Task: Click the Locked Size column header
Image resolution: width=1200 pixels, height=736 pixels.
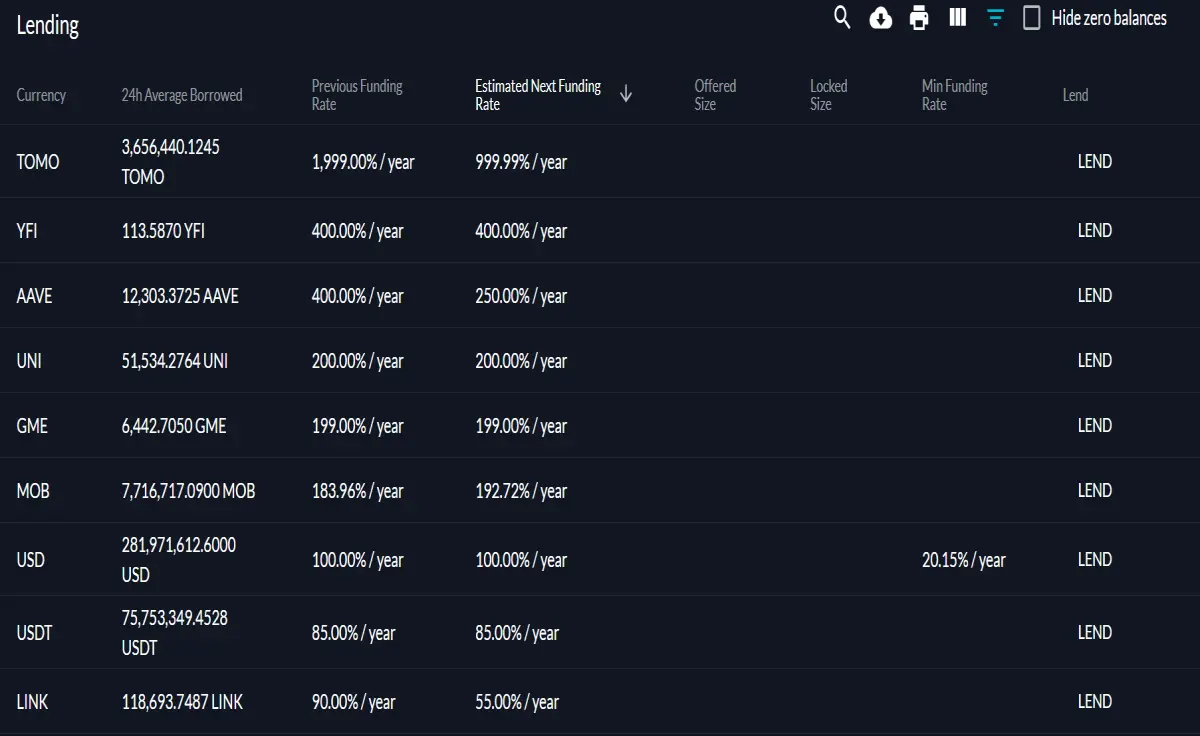Action: 828,95
